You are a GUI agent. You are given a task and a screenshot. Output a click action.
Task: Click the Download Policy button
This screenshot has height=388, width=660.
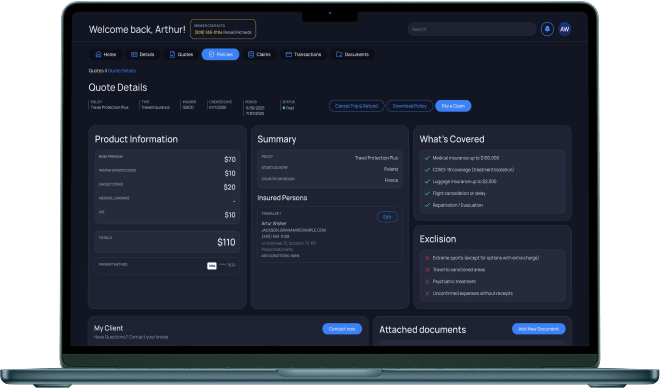click(x=410, y=106)
